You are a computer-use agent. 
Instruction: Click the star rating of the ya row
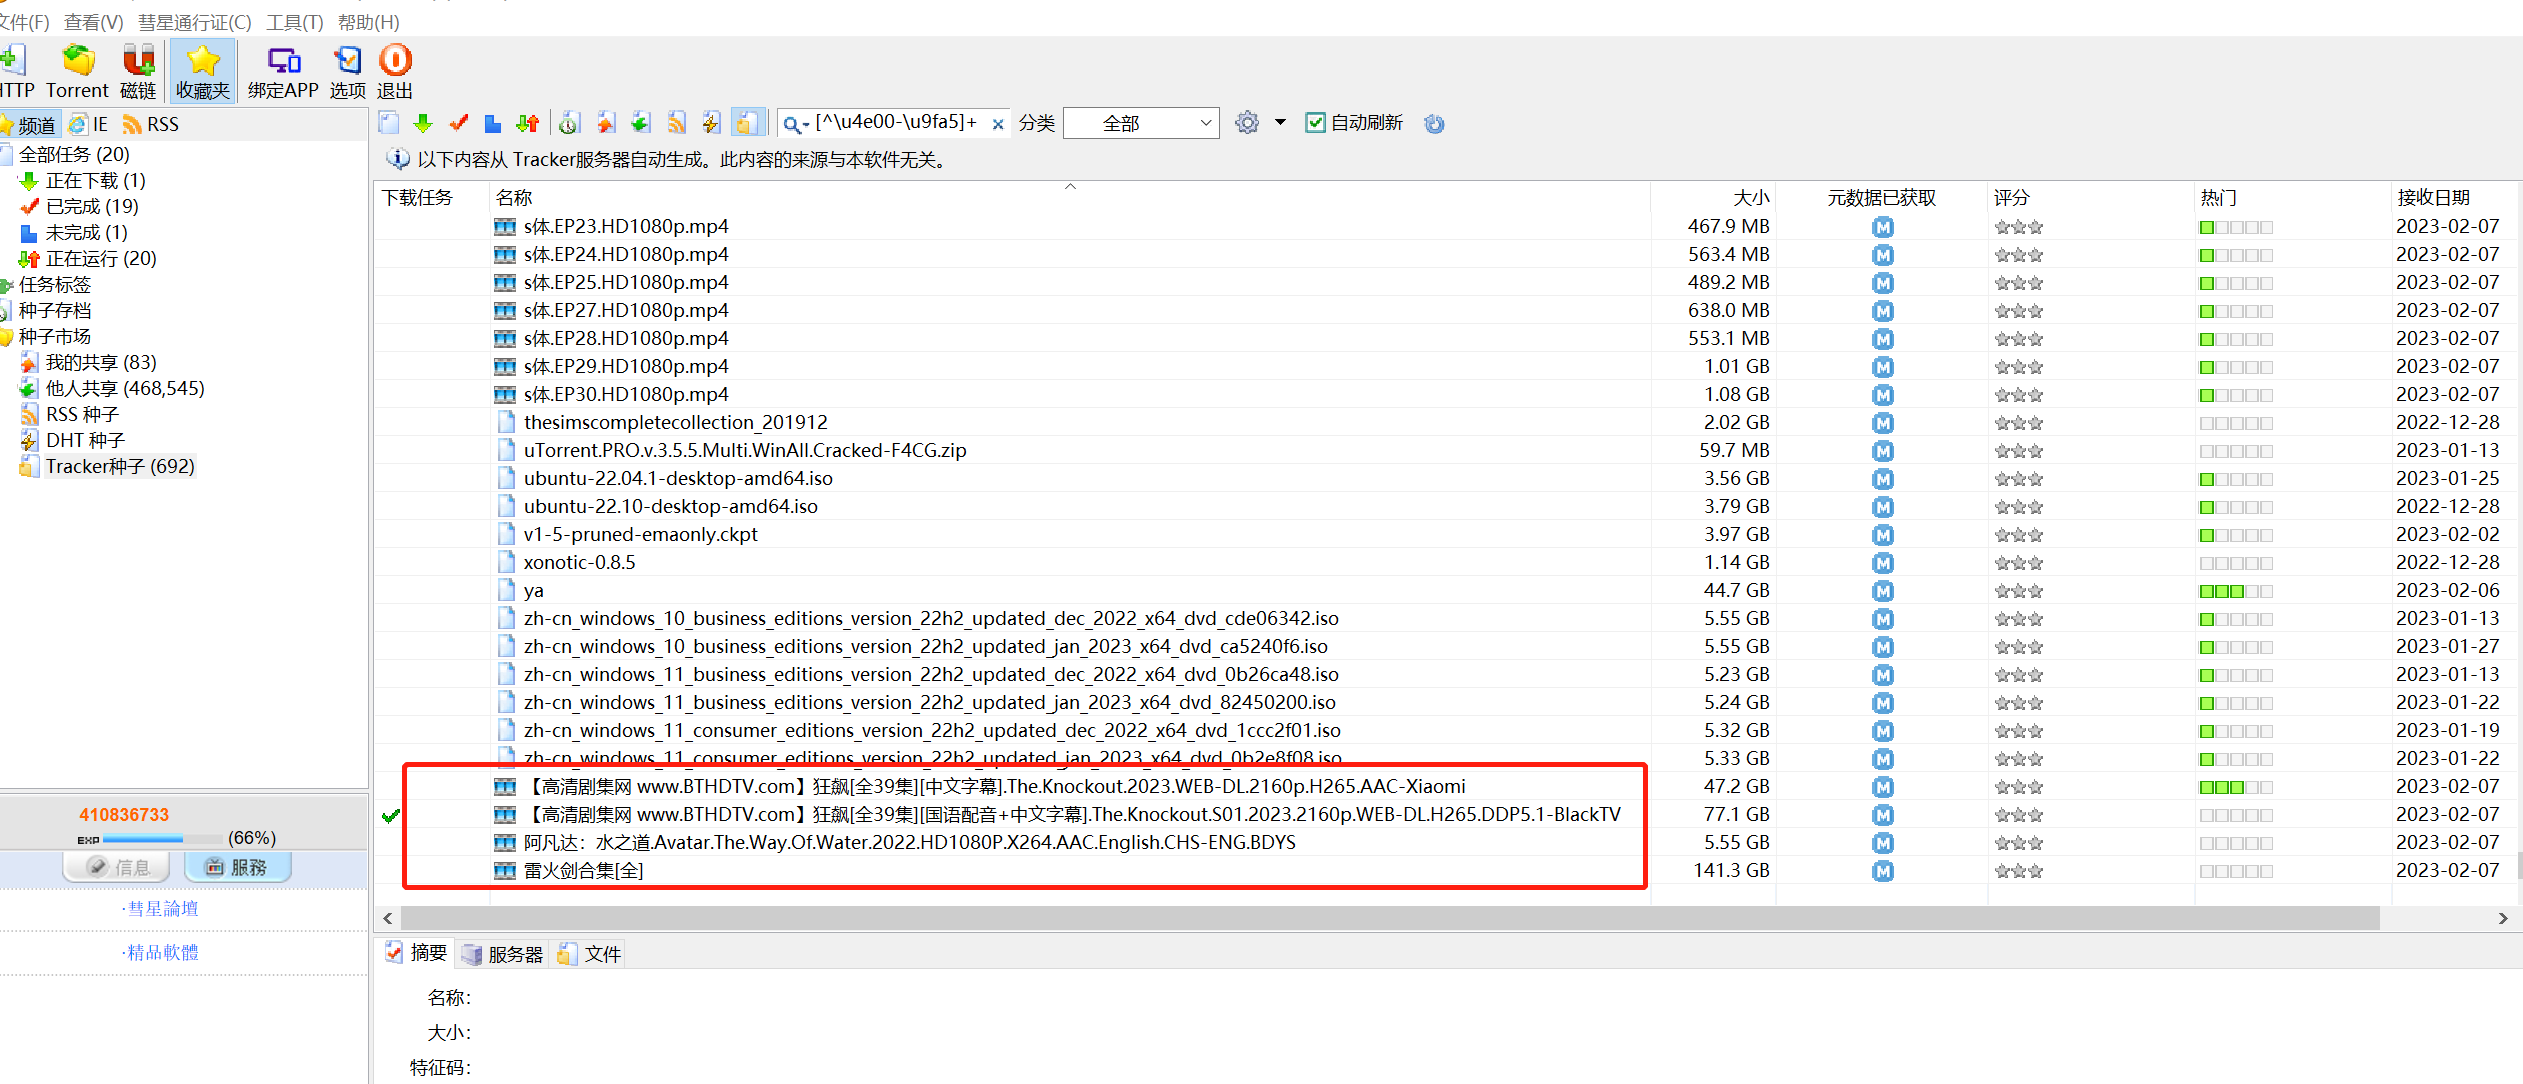point(2019,591)
